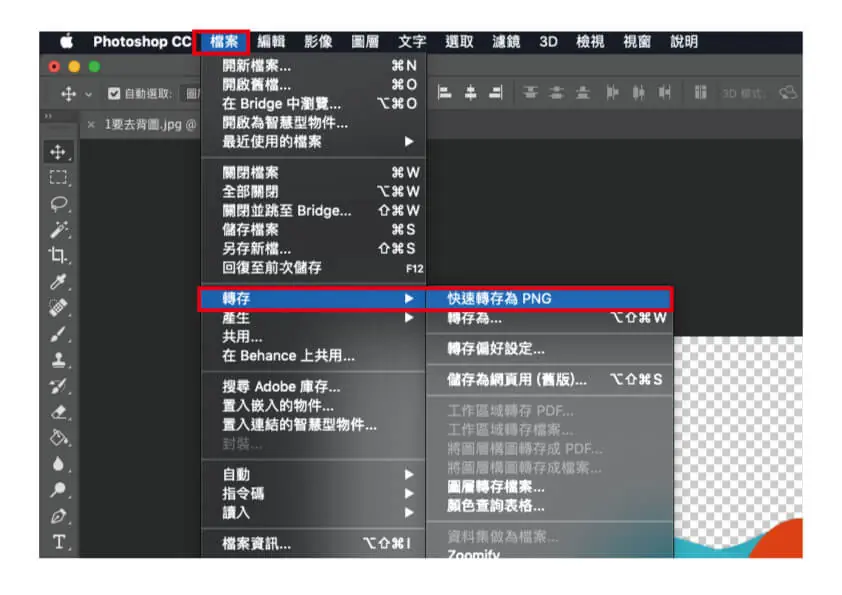Open the 檔案 menu
842x595 pixels.
224,41
